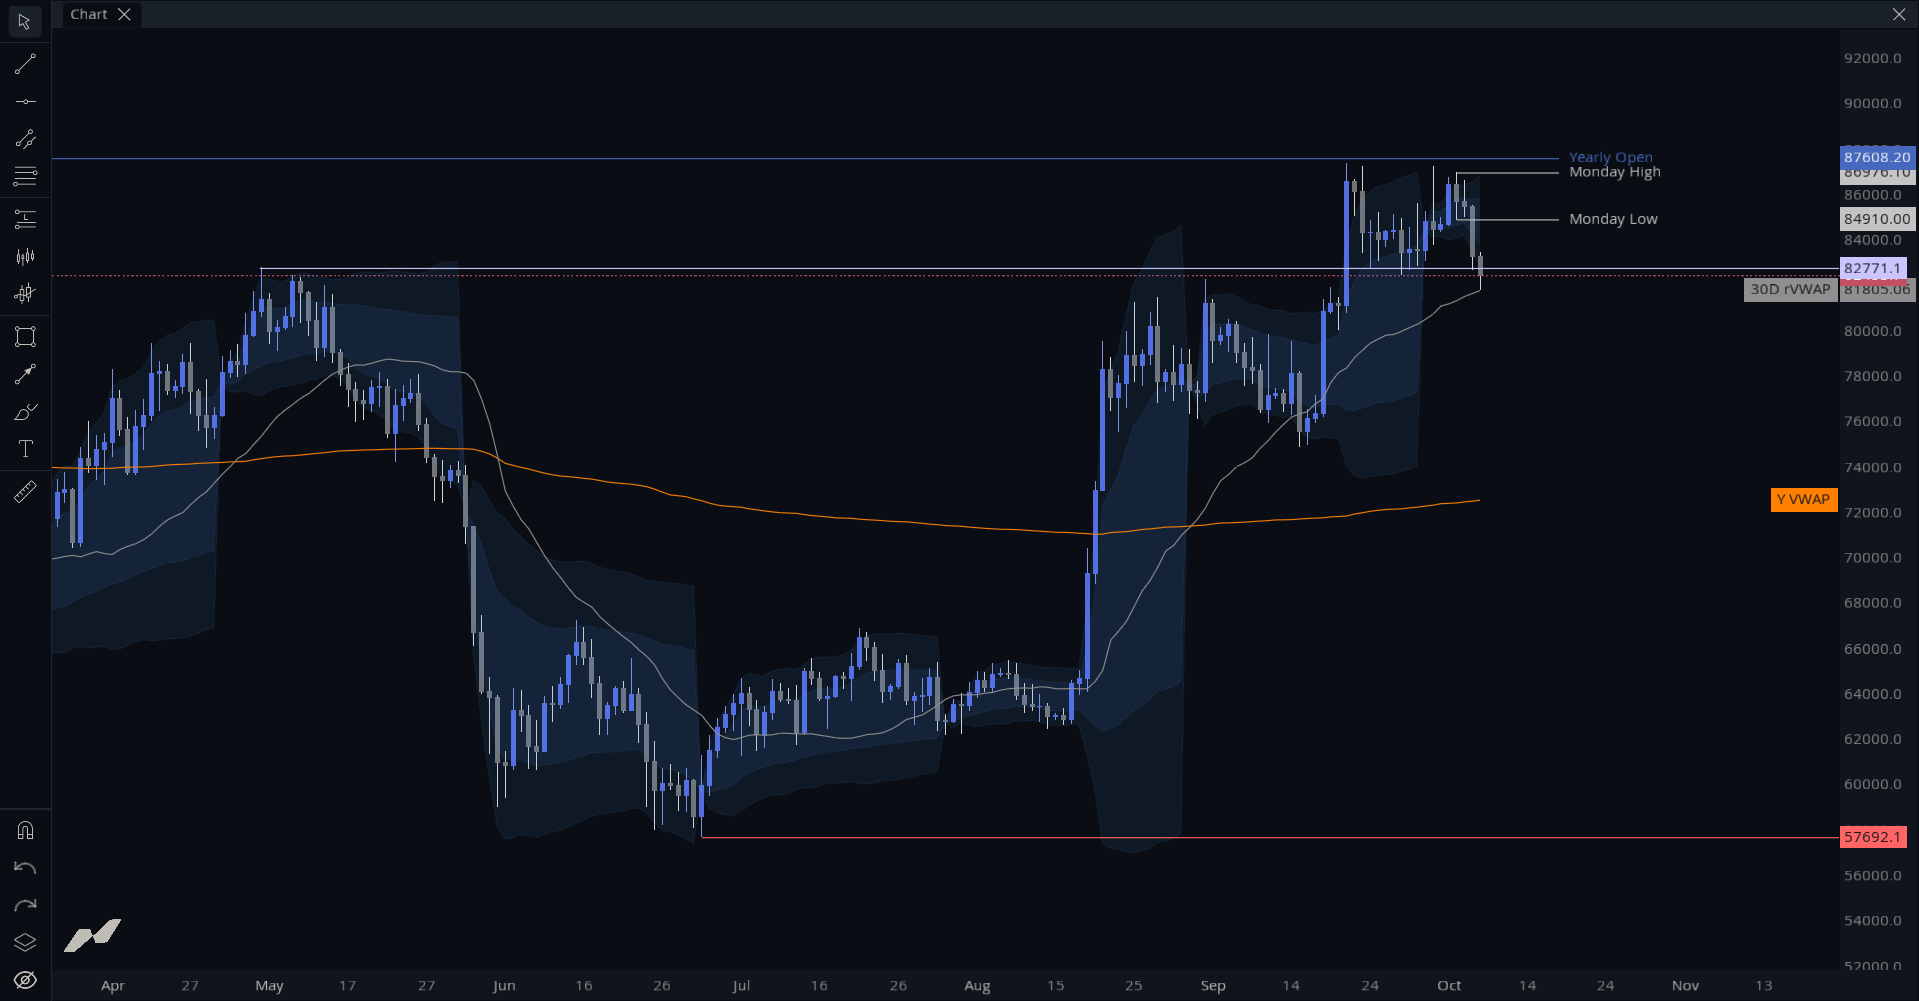This screenshot has width=1919, height=1001.
Task: Click the 87608.20 price tag
Action: coord(1877,157)
